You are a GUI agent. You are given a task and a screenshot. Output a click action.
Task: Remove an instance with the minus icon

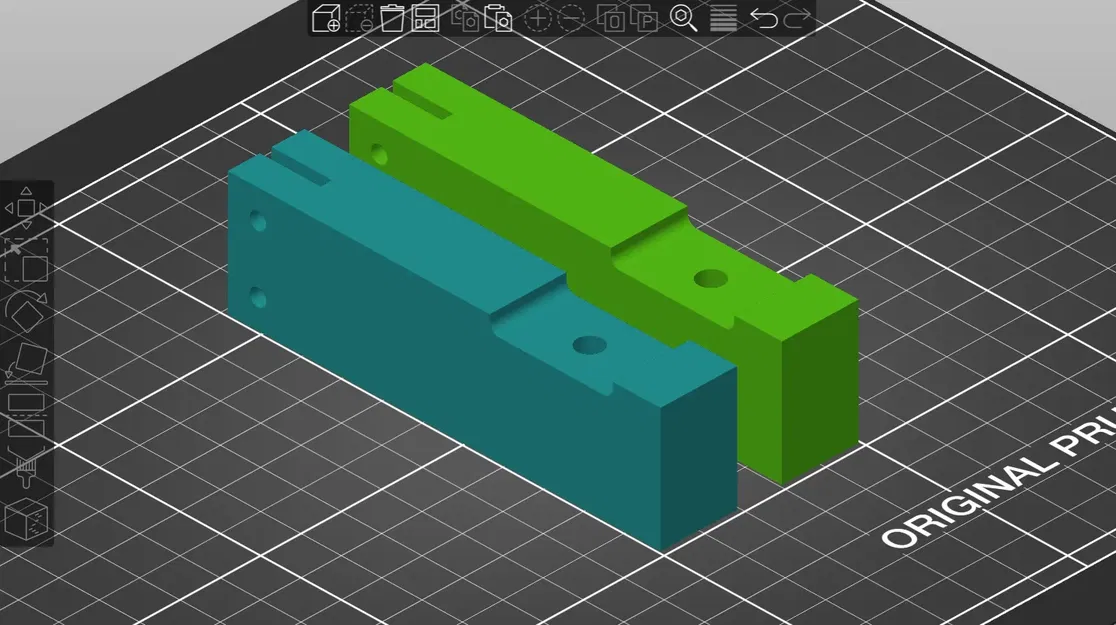click(x=571, y=18)
